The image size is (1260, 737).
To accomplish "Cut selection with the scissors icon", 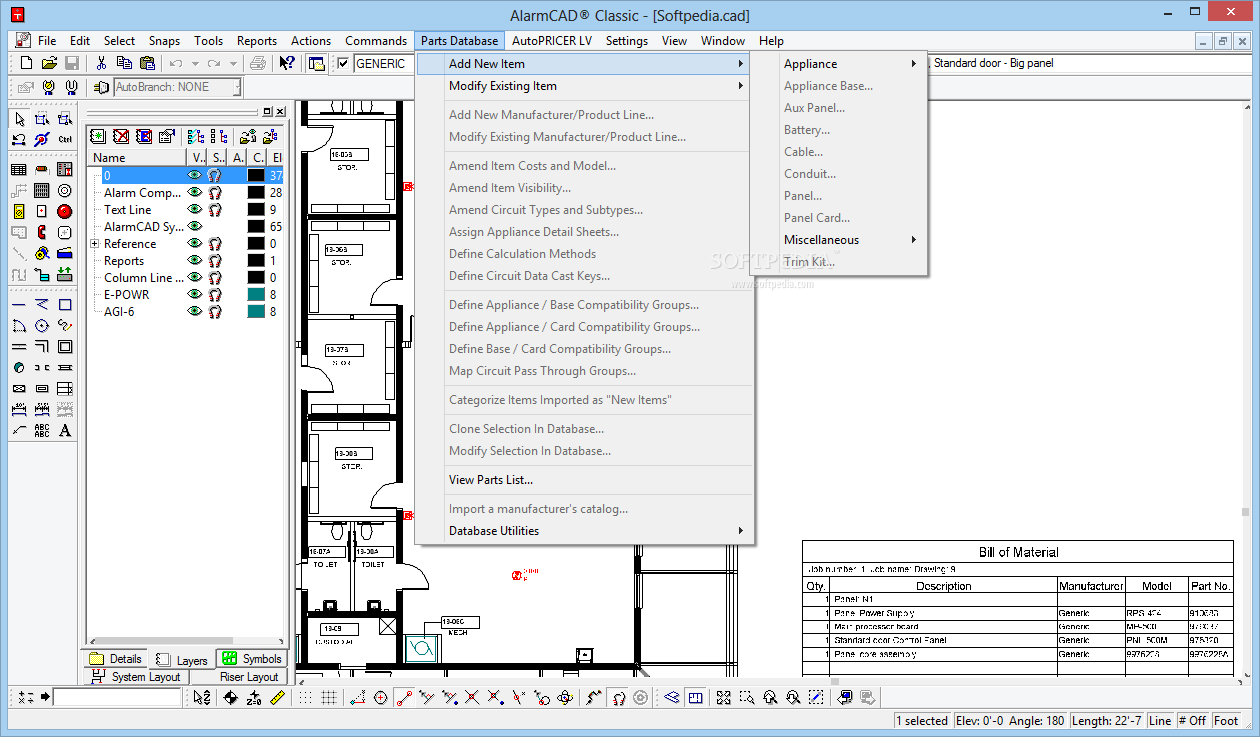I will [x=102, y=63].
